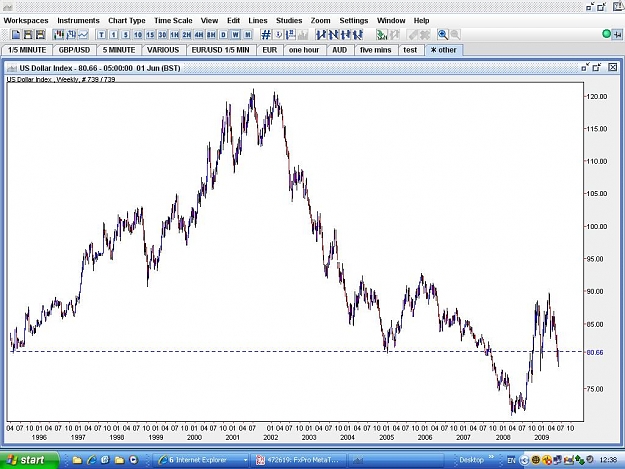Click the clock icon in toolbar
This screenshot has width=625, height=469.
tap(278, 35)
